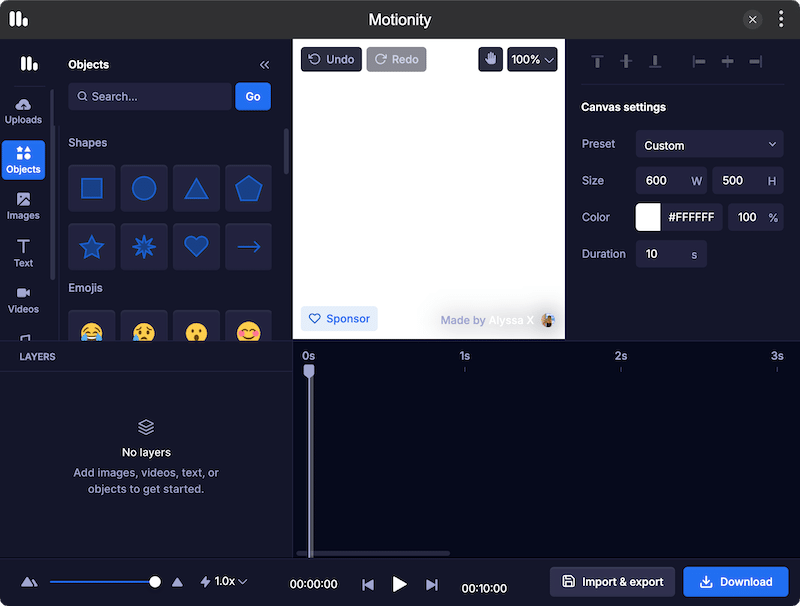Edit the canvas width field 600
The image size is (800, 606).
click(x=671, y=181)
